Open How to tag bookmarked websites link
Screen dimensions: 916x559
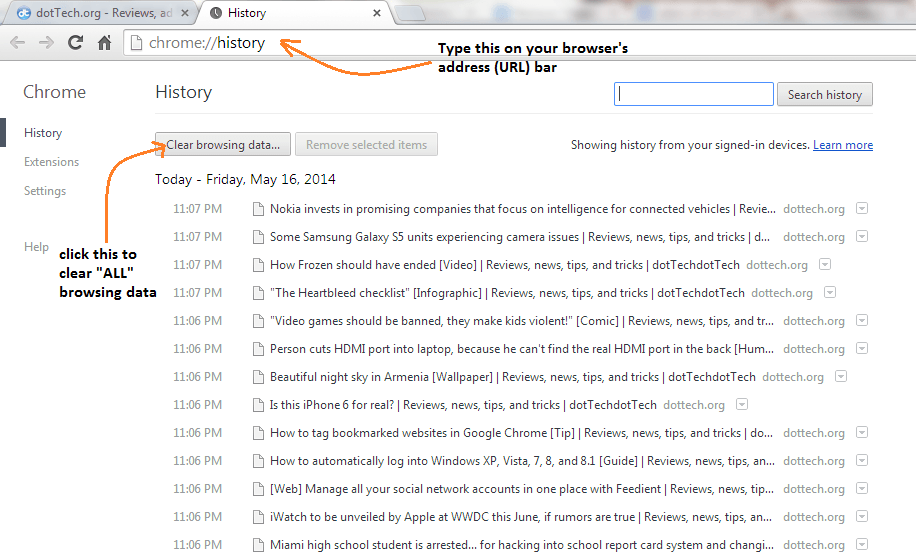point(521,433)
